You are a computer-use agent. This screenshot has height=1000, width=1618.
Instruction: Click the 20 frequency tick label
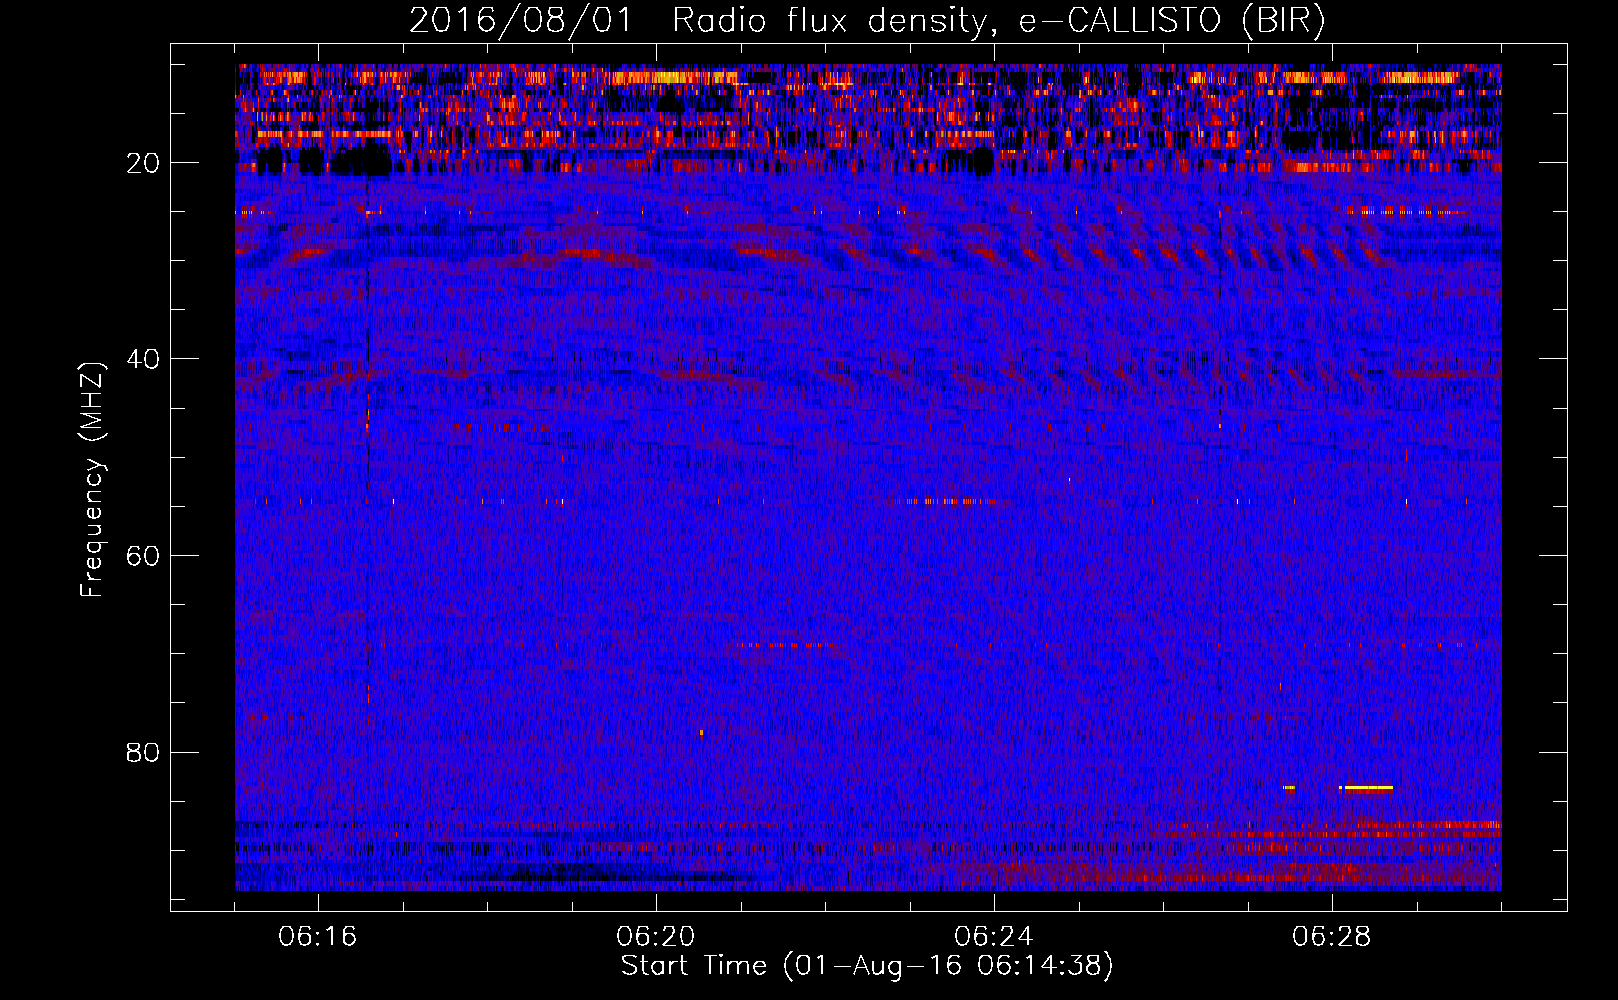click(x=143, y=163)
